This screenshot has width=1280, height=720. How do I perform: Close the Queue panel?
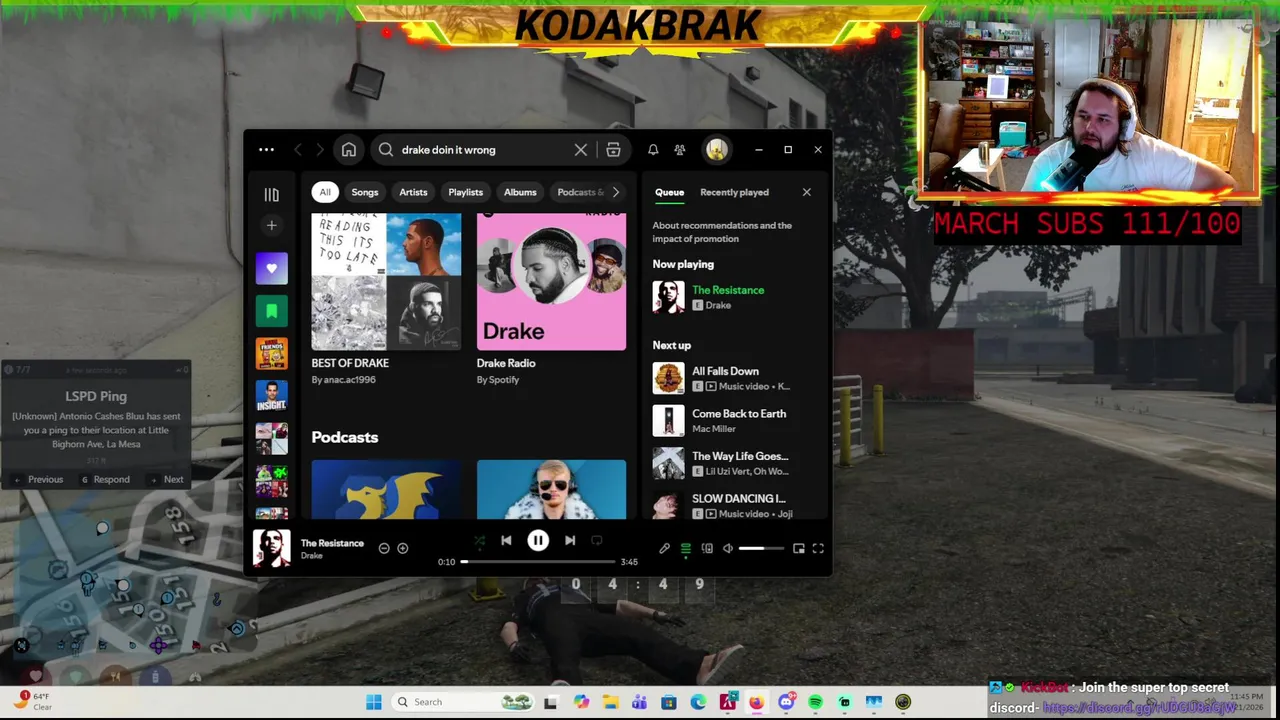point(807,192)
